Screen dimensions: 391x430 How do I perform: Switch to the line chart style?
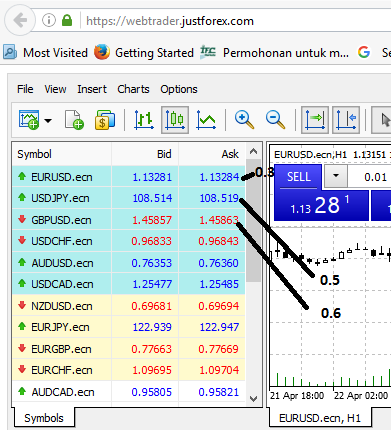click(206, 120)
